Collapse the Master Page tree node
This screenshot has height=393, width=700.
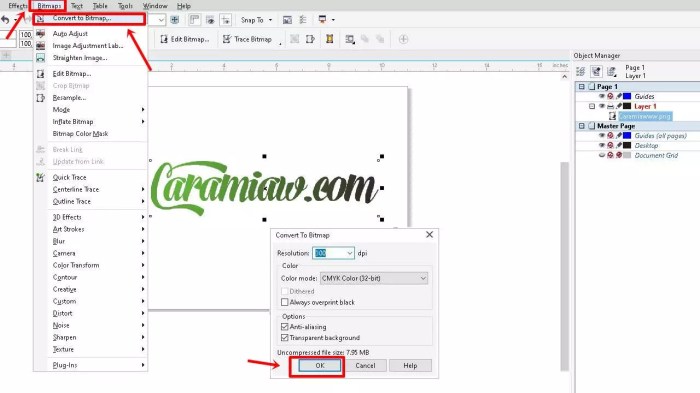pos(582,126)
